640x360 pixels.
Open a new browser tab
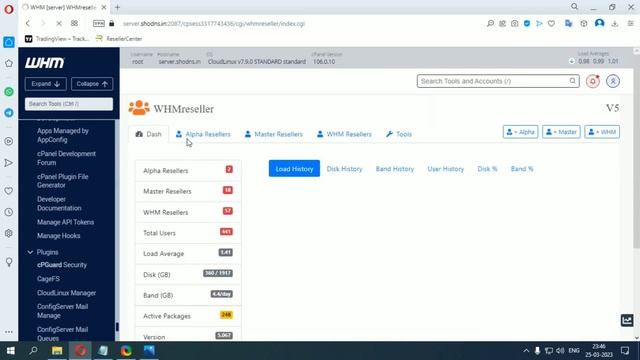(x=118, y=7)
